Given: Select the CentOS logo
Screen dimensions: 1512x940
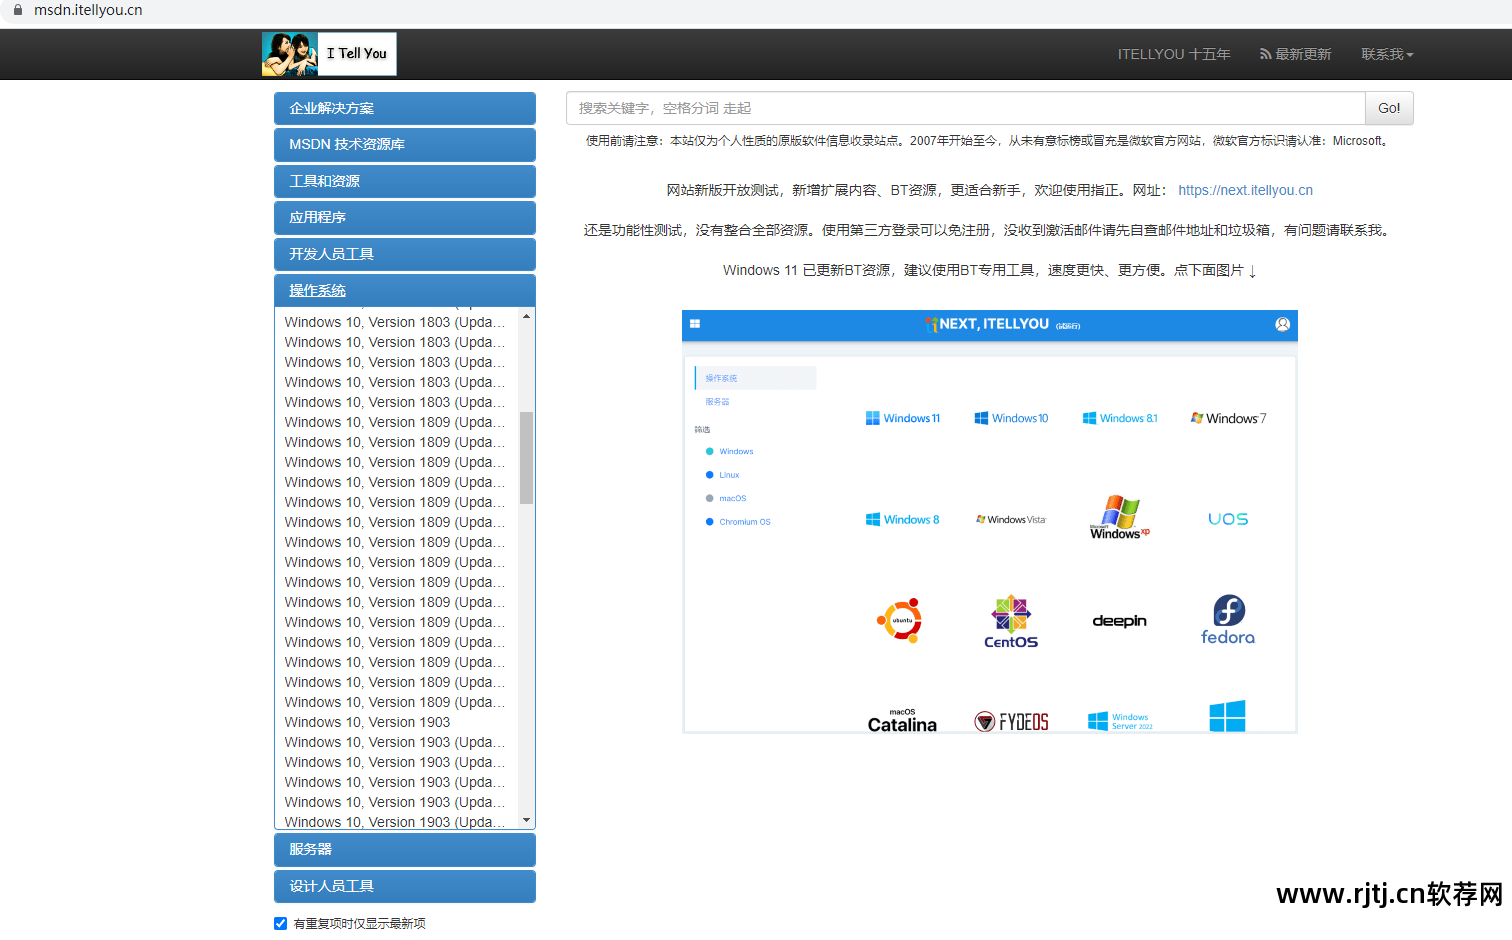Looking at the screenshot, I should (1011, 621).
